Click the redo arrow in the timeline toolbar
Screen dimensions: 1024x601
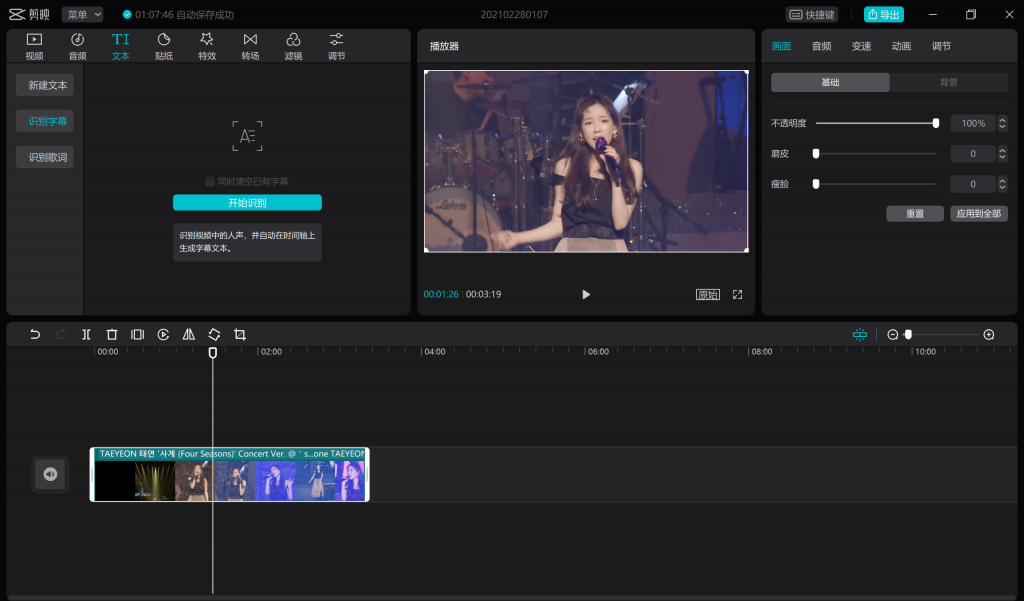coord(61,334)
